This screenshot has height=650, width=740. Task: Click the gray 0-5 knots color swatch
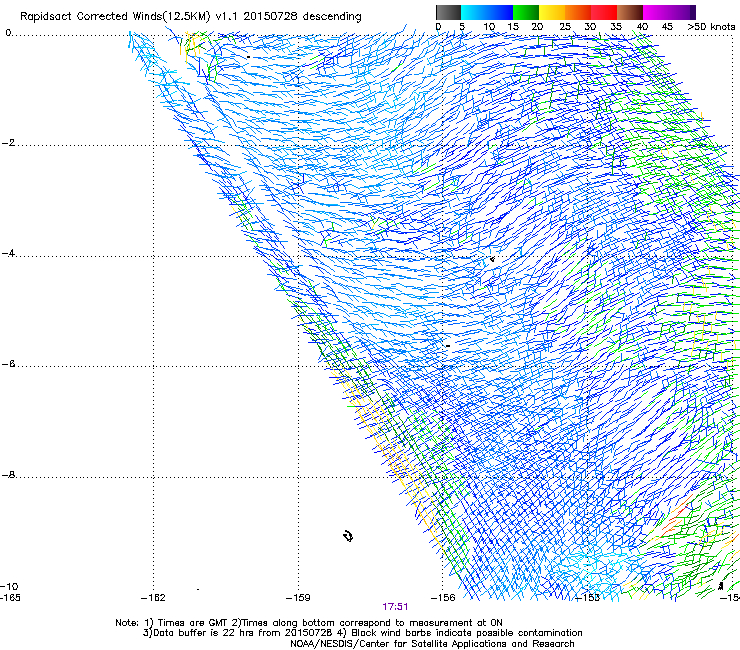448,12
